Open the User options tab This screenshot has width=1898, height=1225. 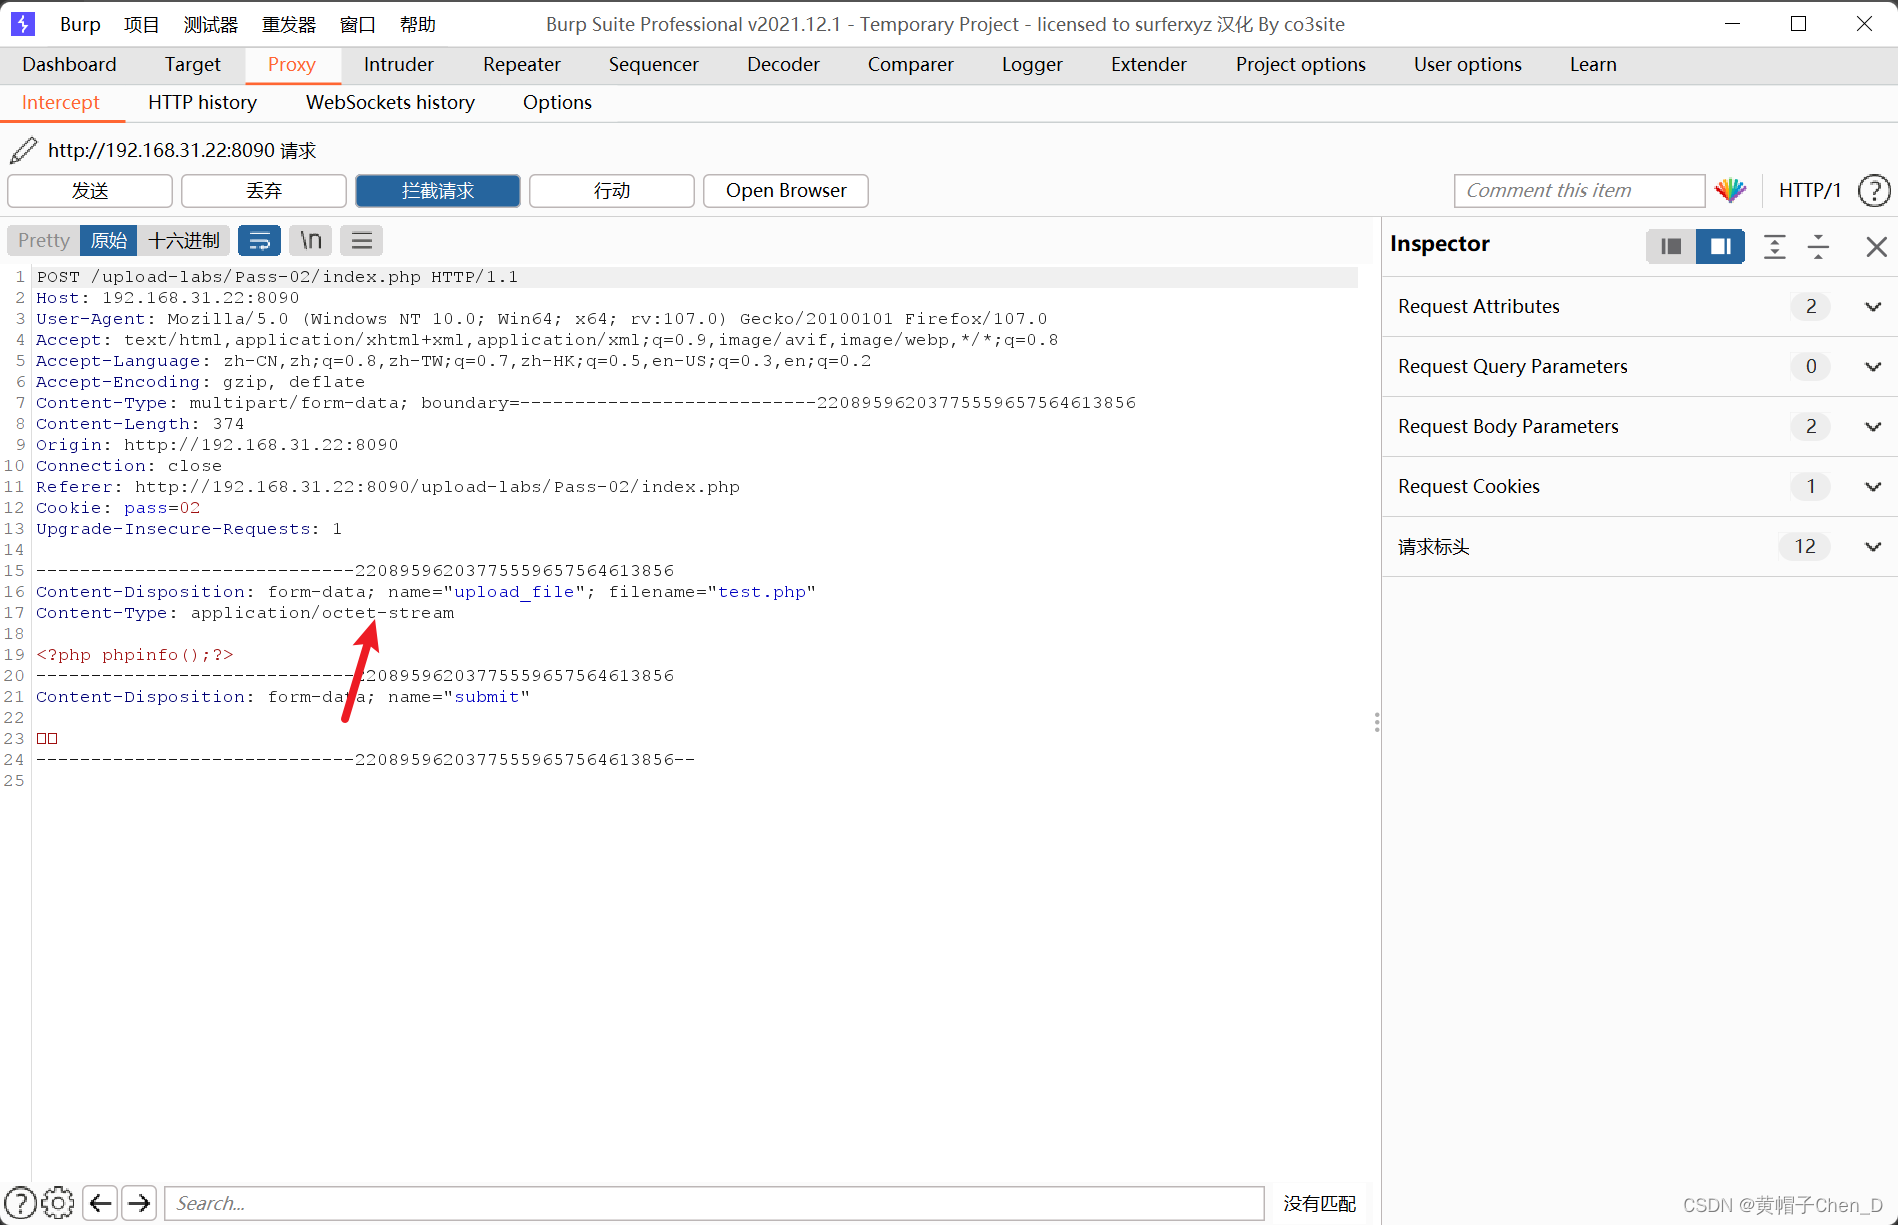click(1467, 64)
